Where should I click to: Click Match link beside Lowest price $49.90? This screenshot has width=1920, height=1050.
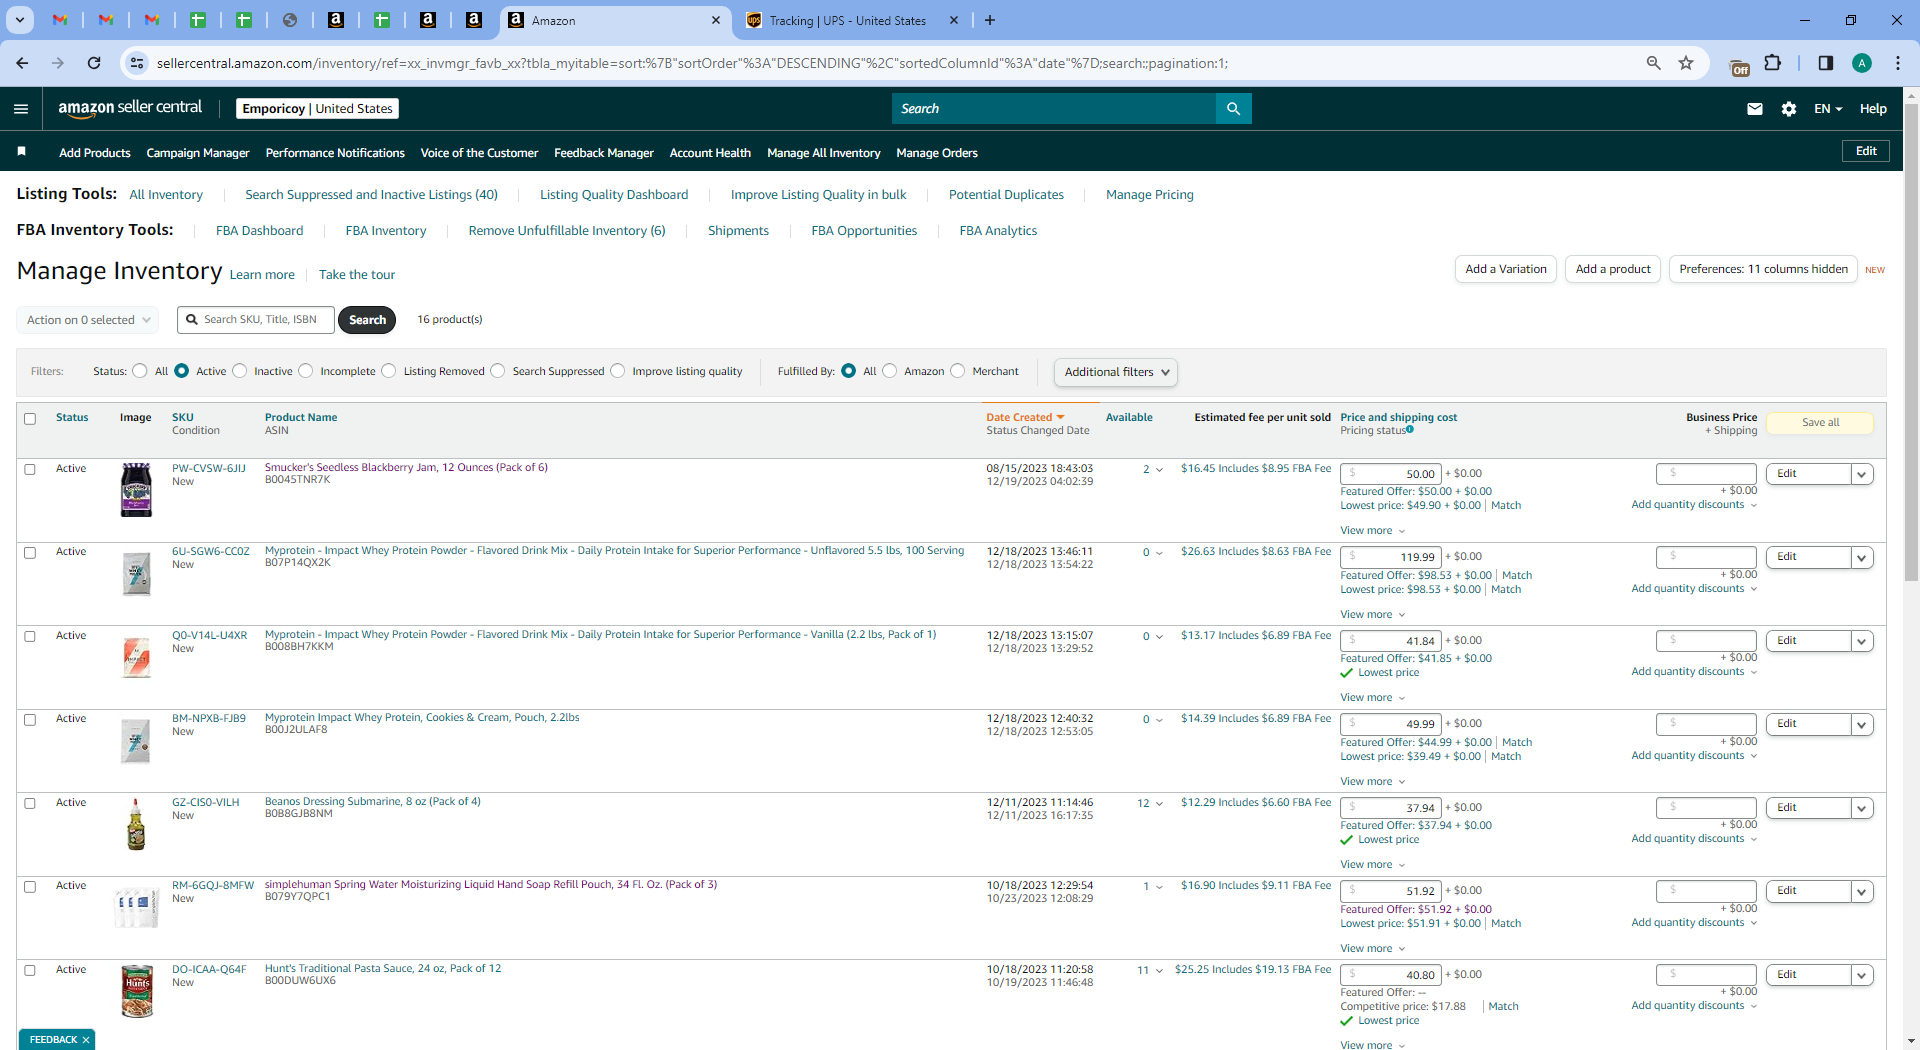point(1506,506)
